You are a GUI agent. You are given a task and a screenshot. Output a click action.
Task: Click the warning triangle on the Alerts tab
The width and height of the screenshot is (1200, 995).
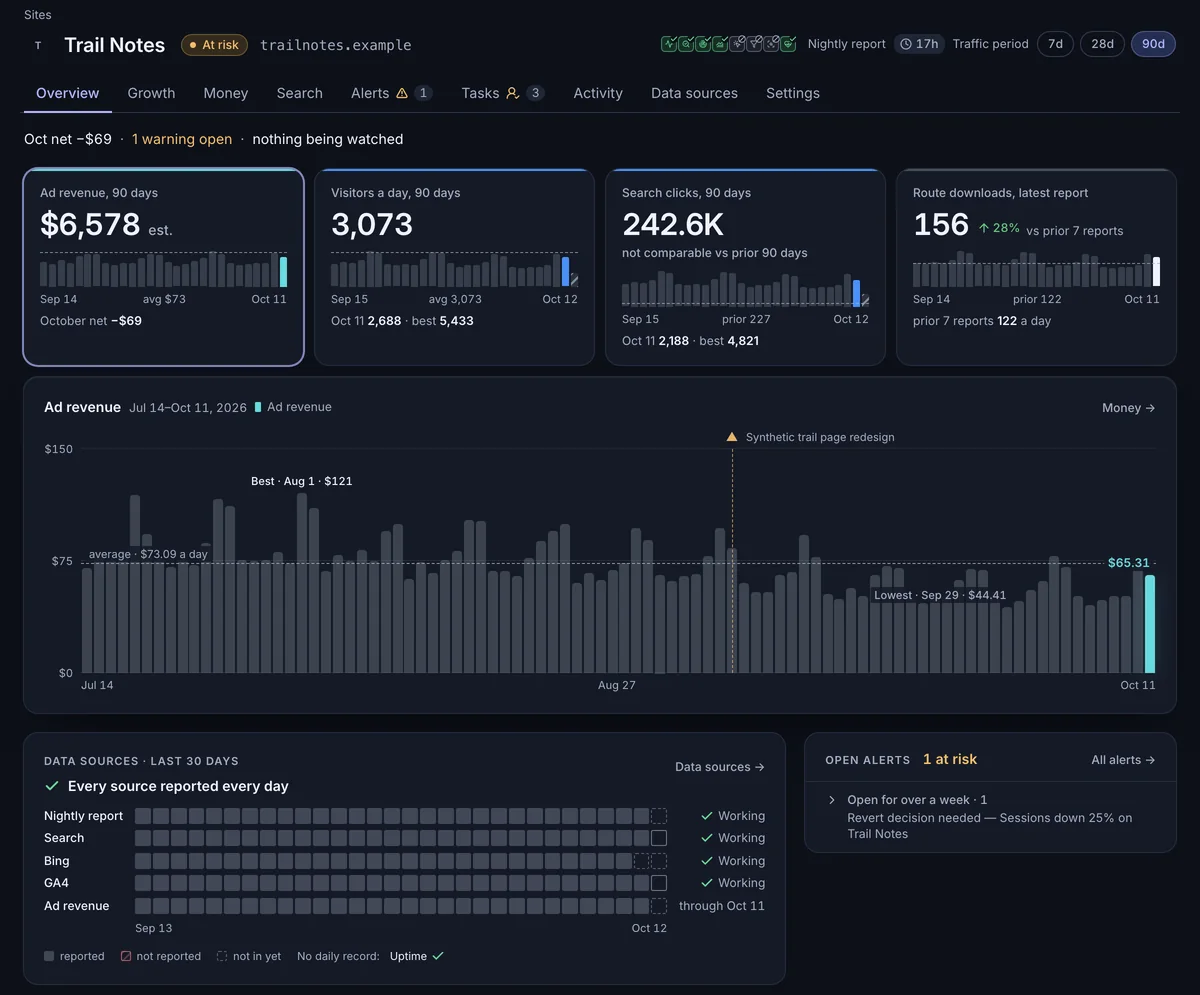point(402,93)
